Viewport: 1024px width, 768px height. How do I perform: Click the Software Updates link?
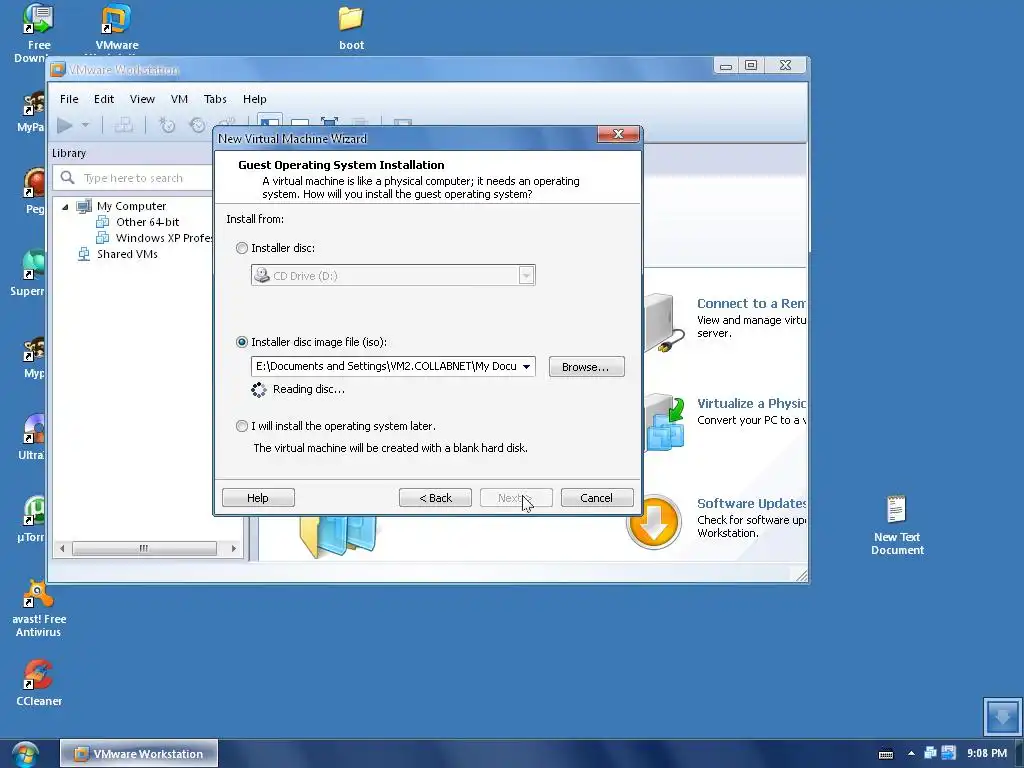[751, 504]
